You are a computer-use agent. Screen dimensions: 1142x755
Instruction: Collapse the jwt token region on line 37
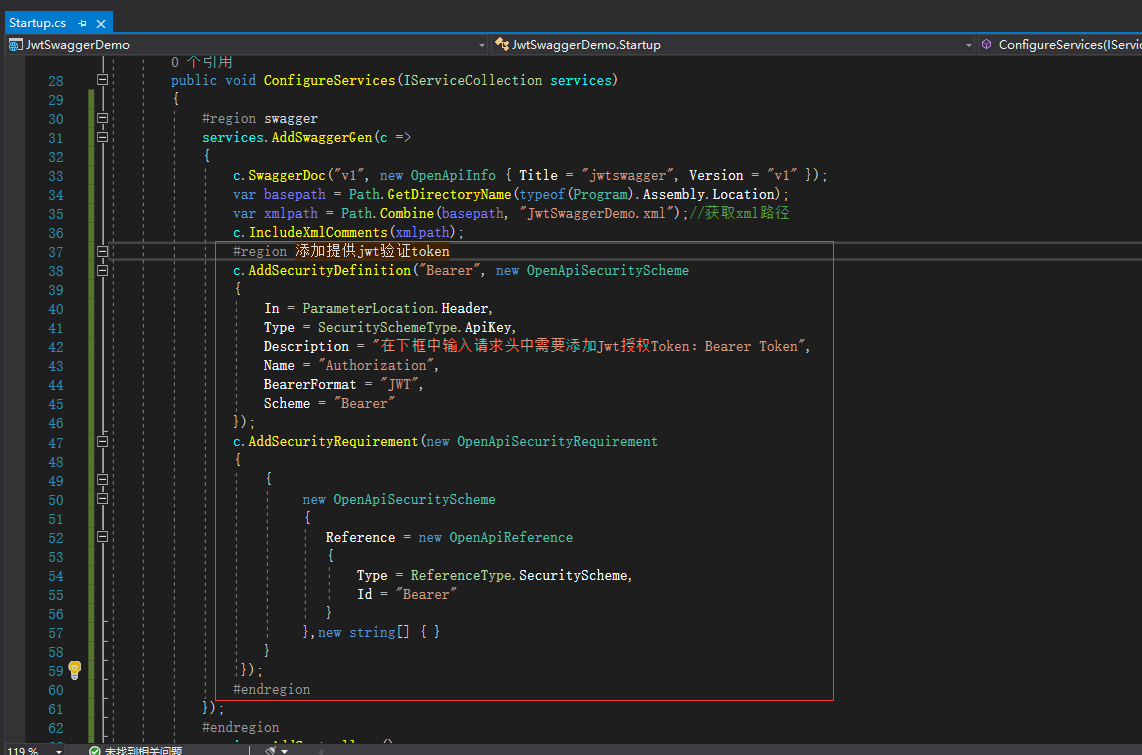102,251
